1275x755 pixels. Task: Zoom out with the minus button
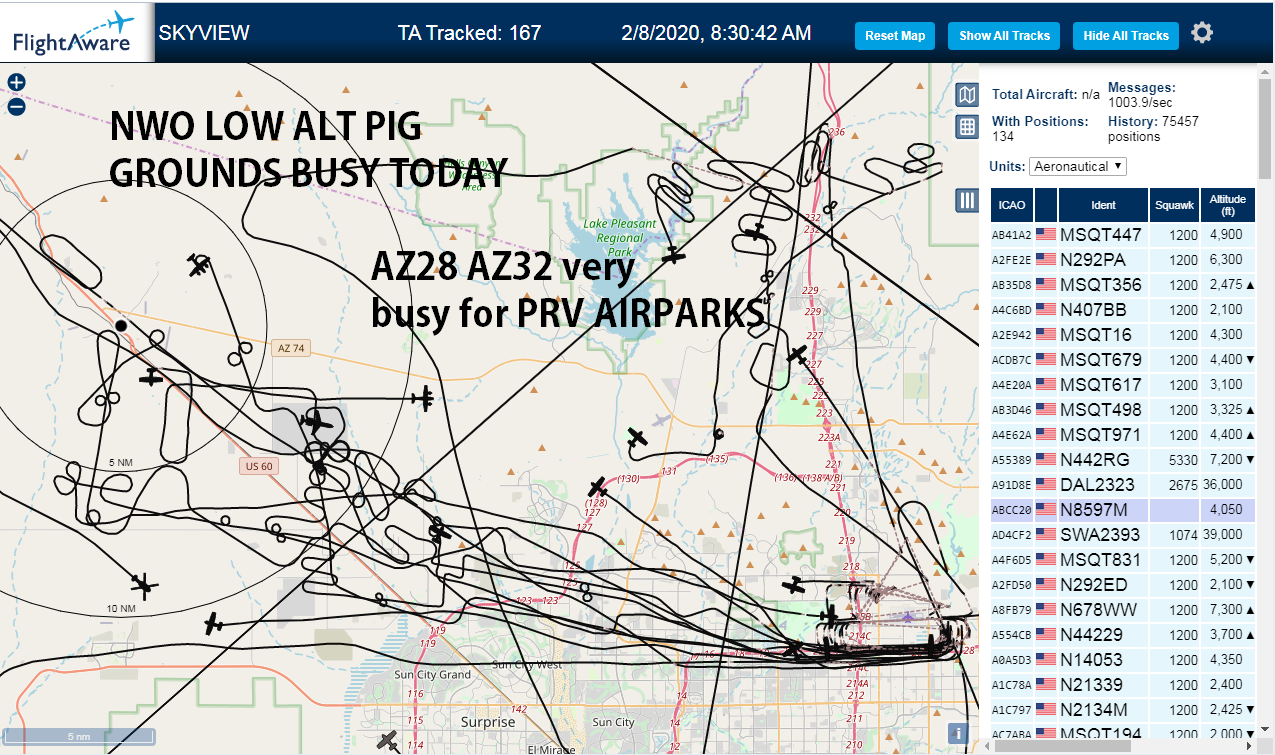click(x=16, y=106)
